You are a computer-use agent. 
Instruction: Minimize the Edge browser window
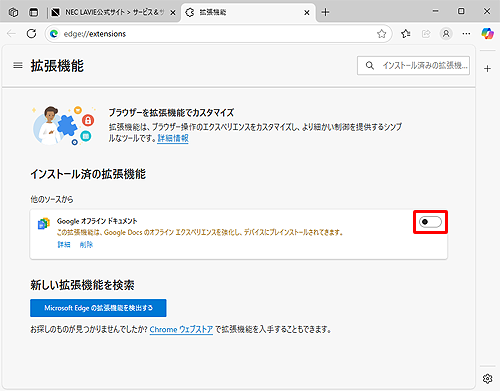(435, 11)
